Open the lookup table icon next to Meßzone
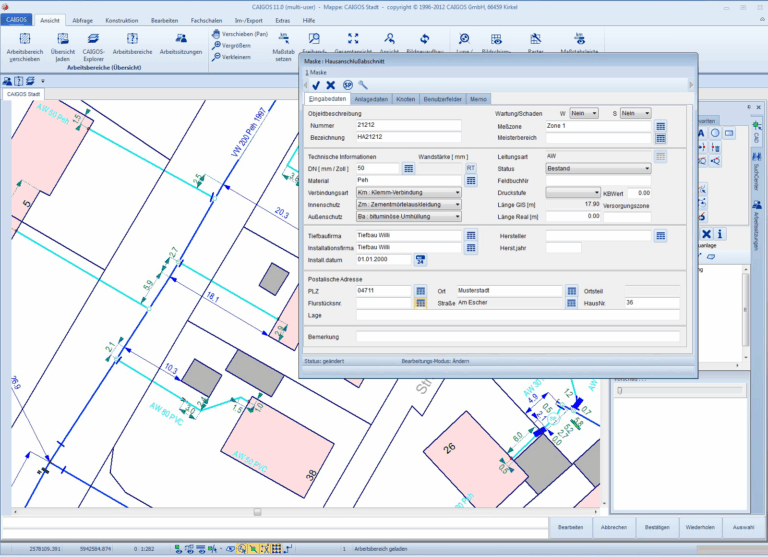This screenshot has height=557, width=768. (660, 126)
